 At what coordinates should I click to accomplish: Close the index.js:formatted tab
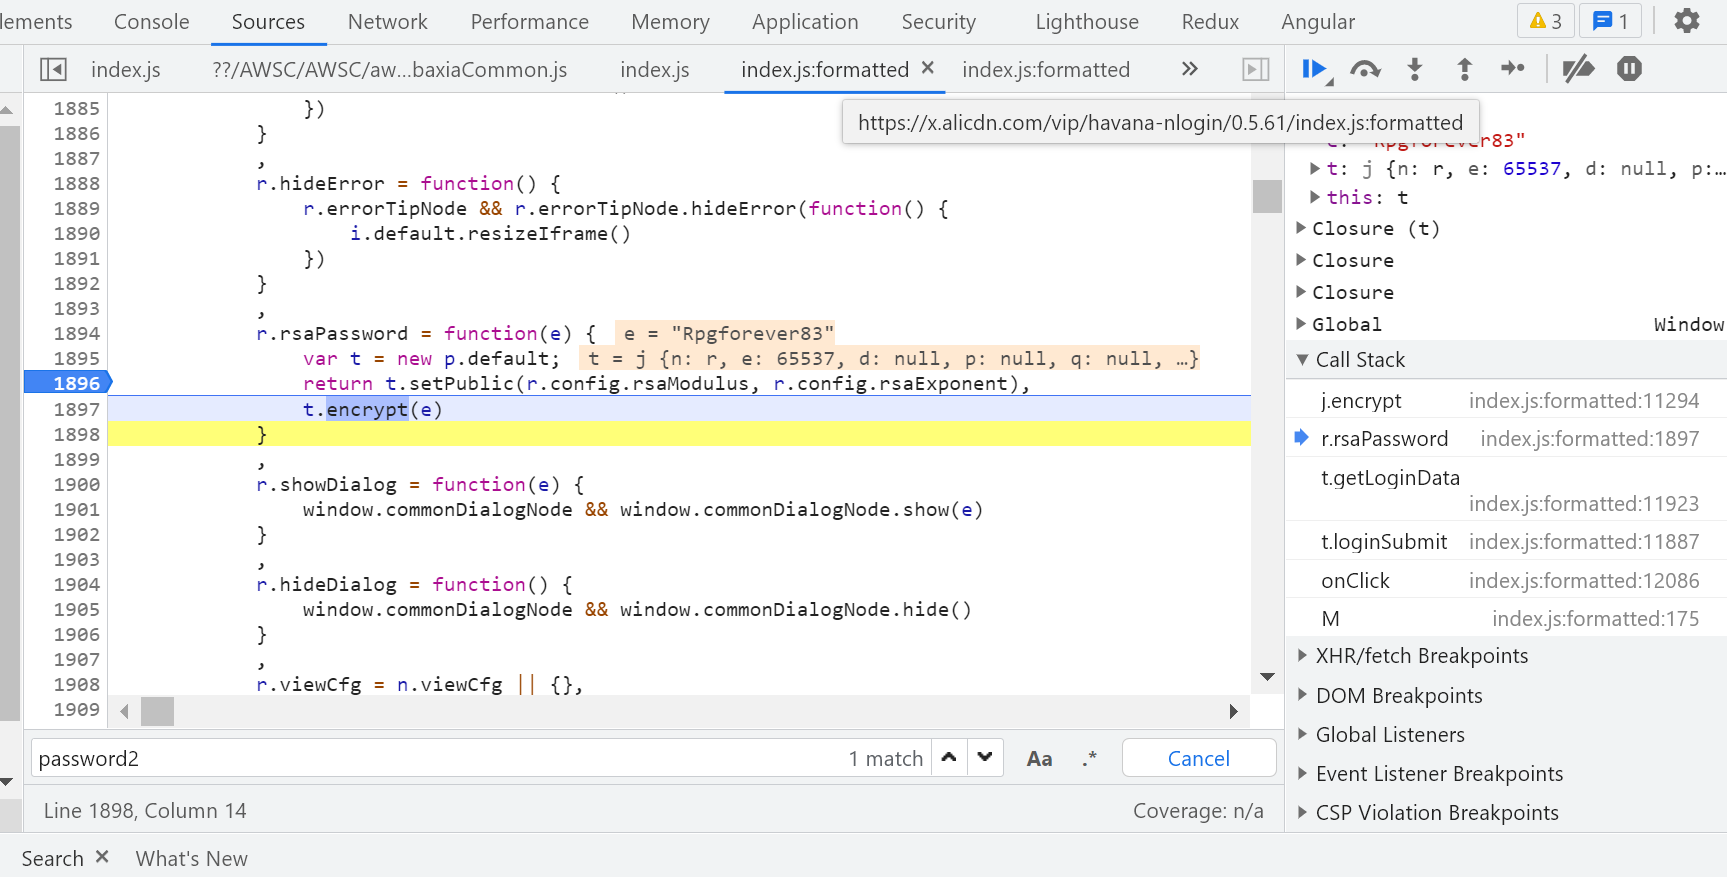[x=928, y=68]
